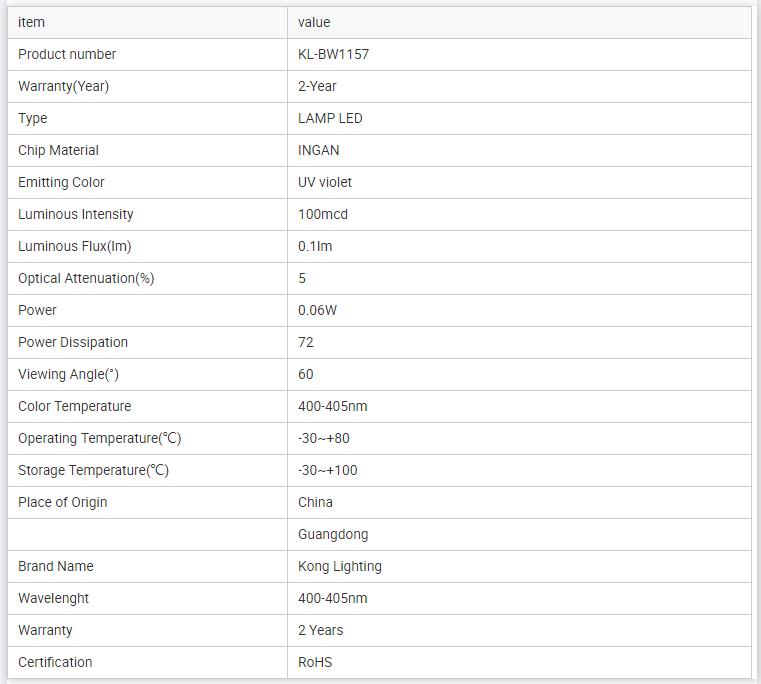The width and height of the screenshot is (761, 684).
Task: Click the "Color Temperature" label
Action: [x=74, y=406]
